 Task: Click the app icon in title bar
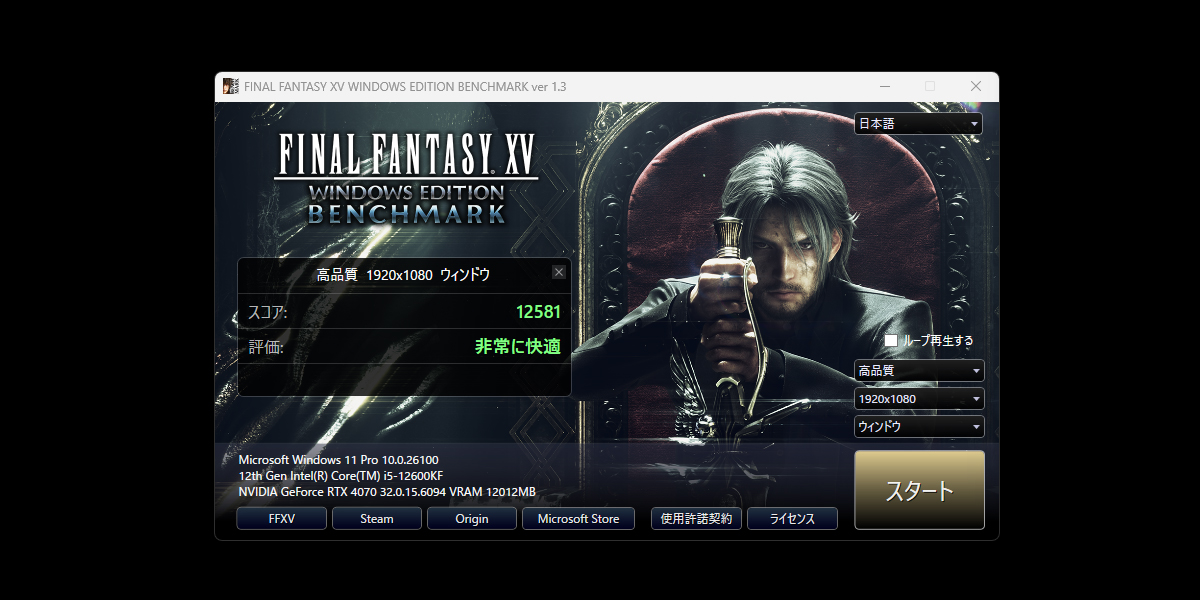click(230, 87)
